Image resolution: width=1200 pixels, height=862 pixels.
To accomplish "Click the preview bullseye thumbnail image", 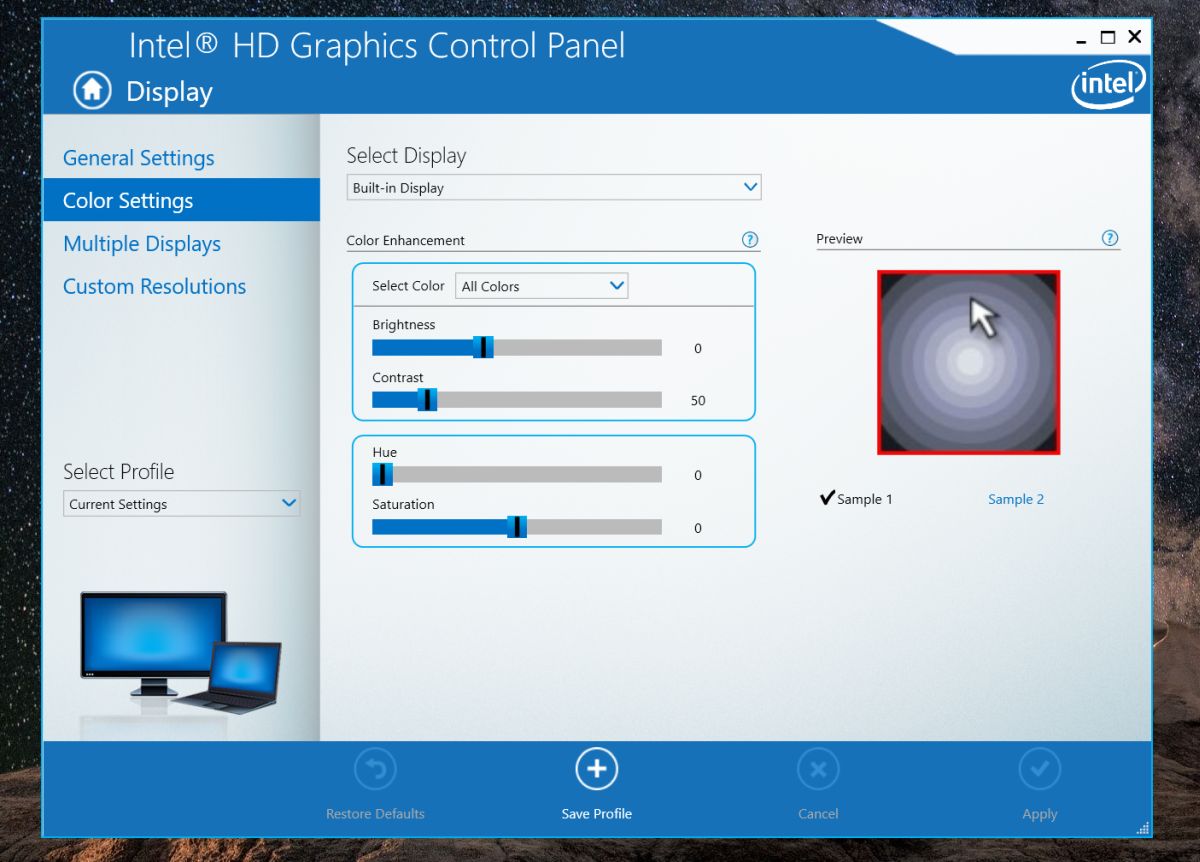I will click(967, 362).
